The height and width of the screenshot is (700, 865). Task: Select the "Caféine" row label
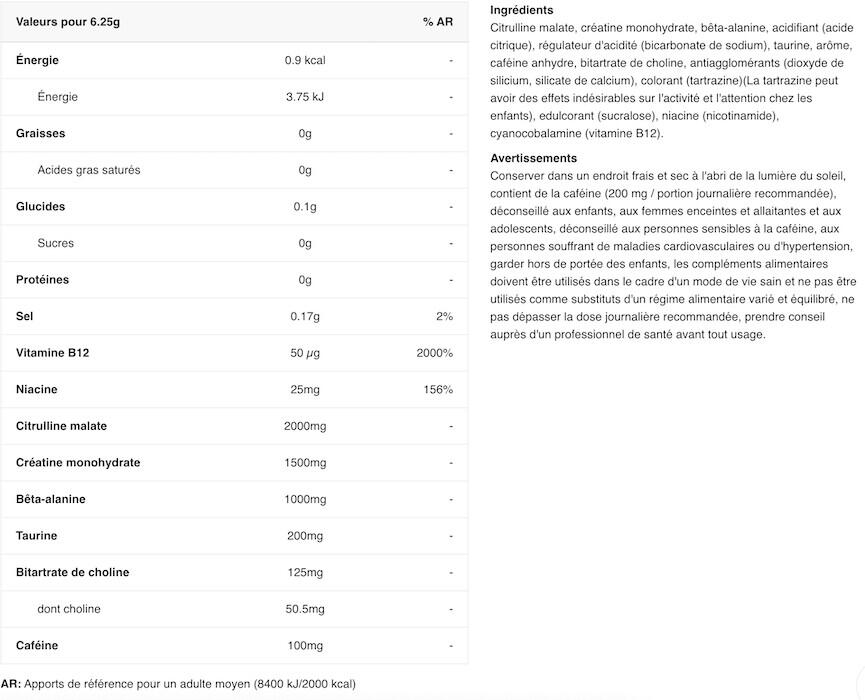37,646
